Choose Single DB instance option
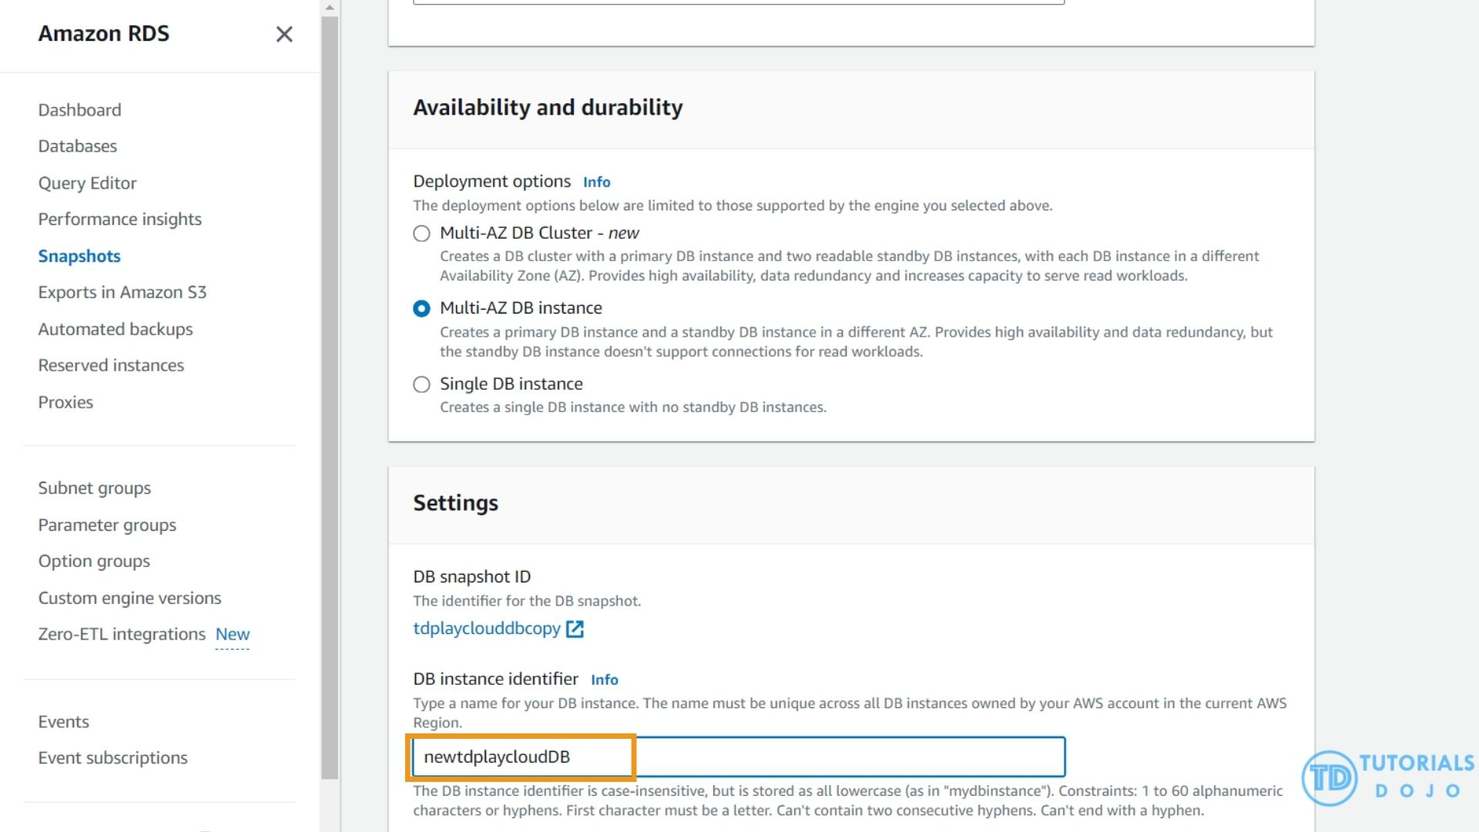The width and height of the screenshot is (1479, 832). (x=422, y=385)
